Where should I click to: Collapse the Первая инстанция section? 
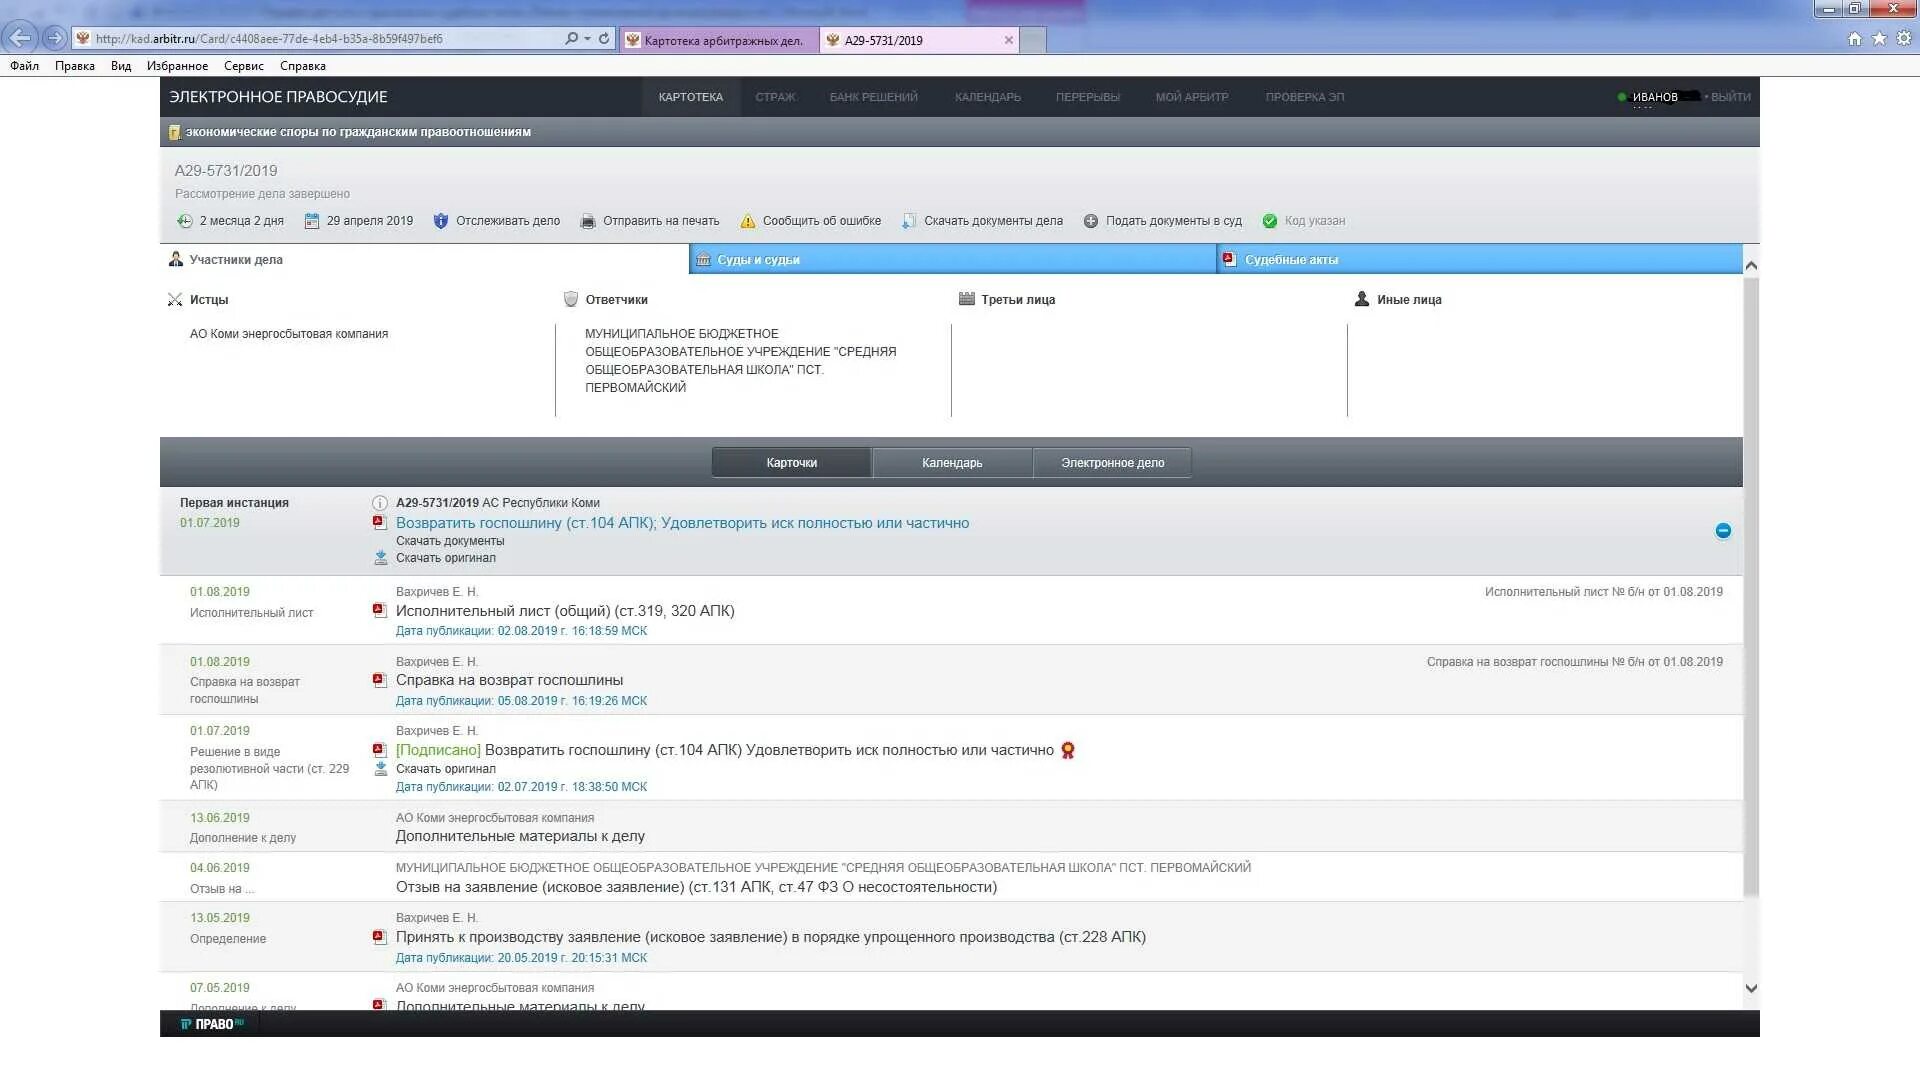pyautogui.click(x=1723, y=531)
